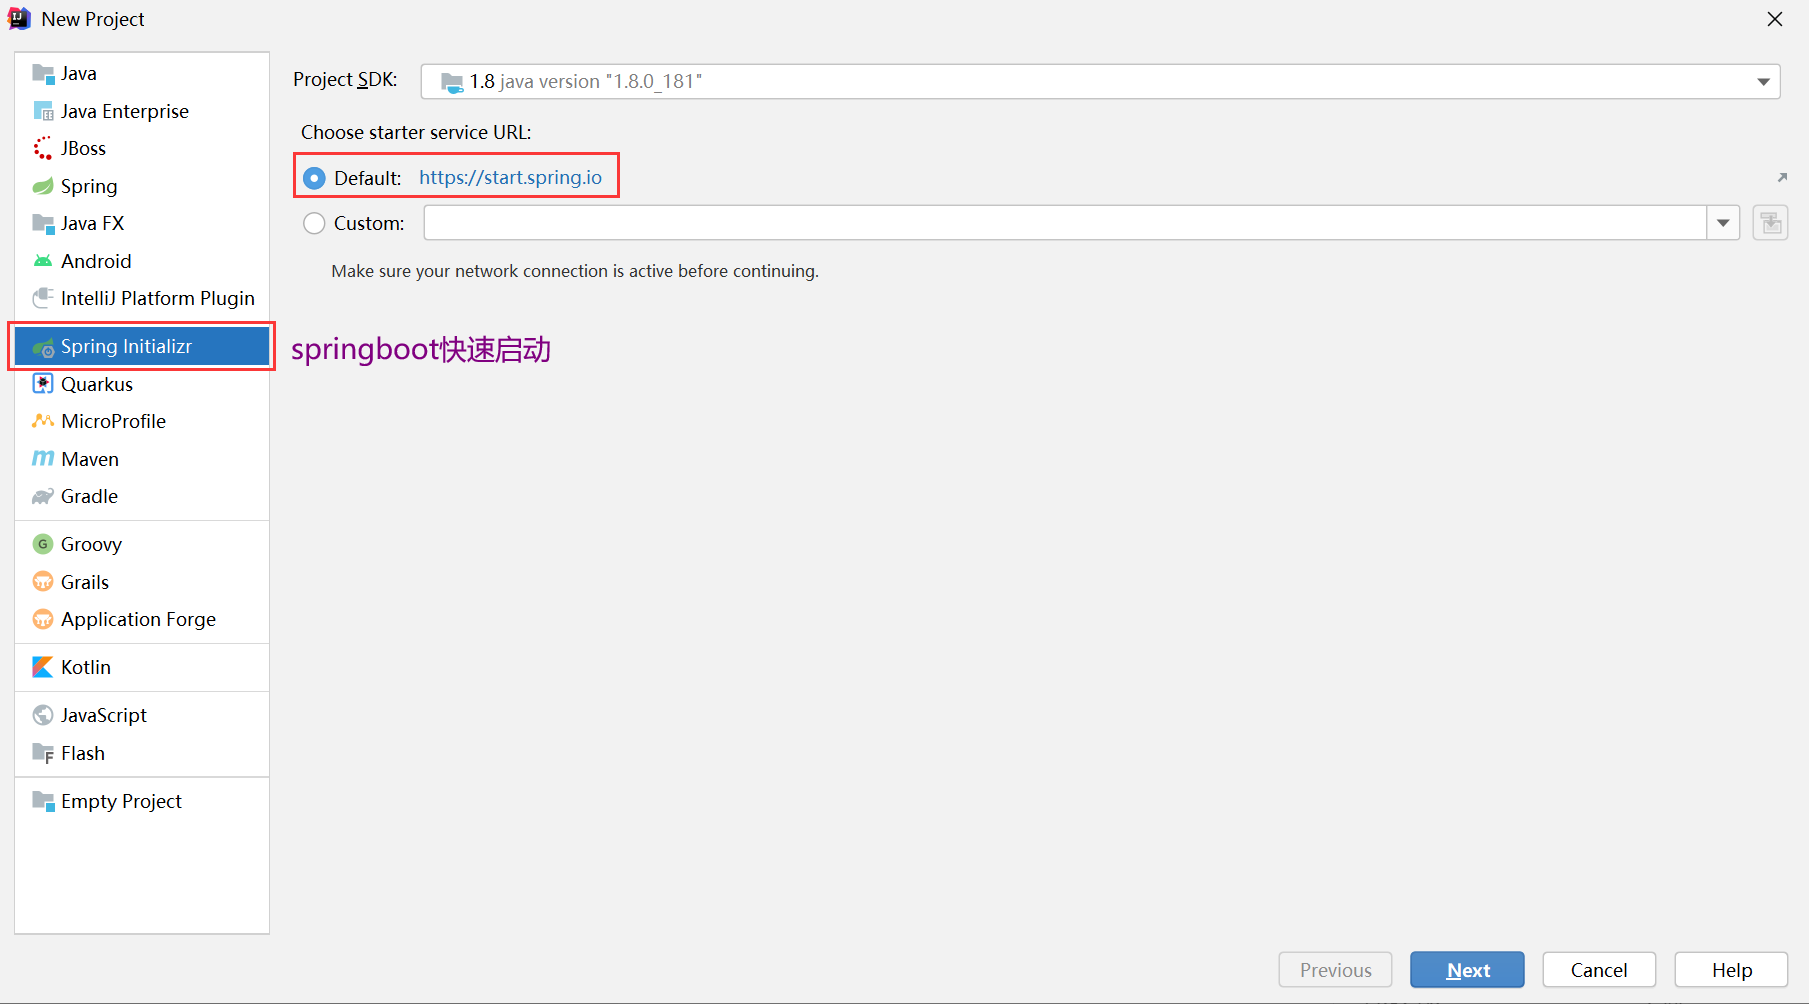Click the Next button
The width and height of the screenshot is (1809, 1004).
tap(1467, 970)
